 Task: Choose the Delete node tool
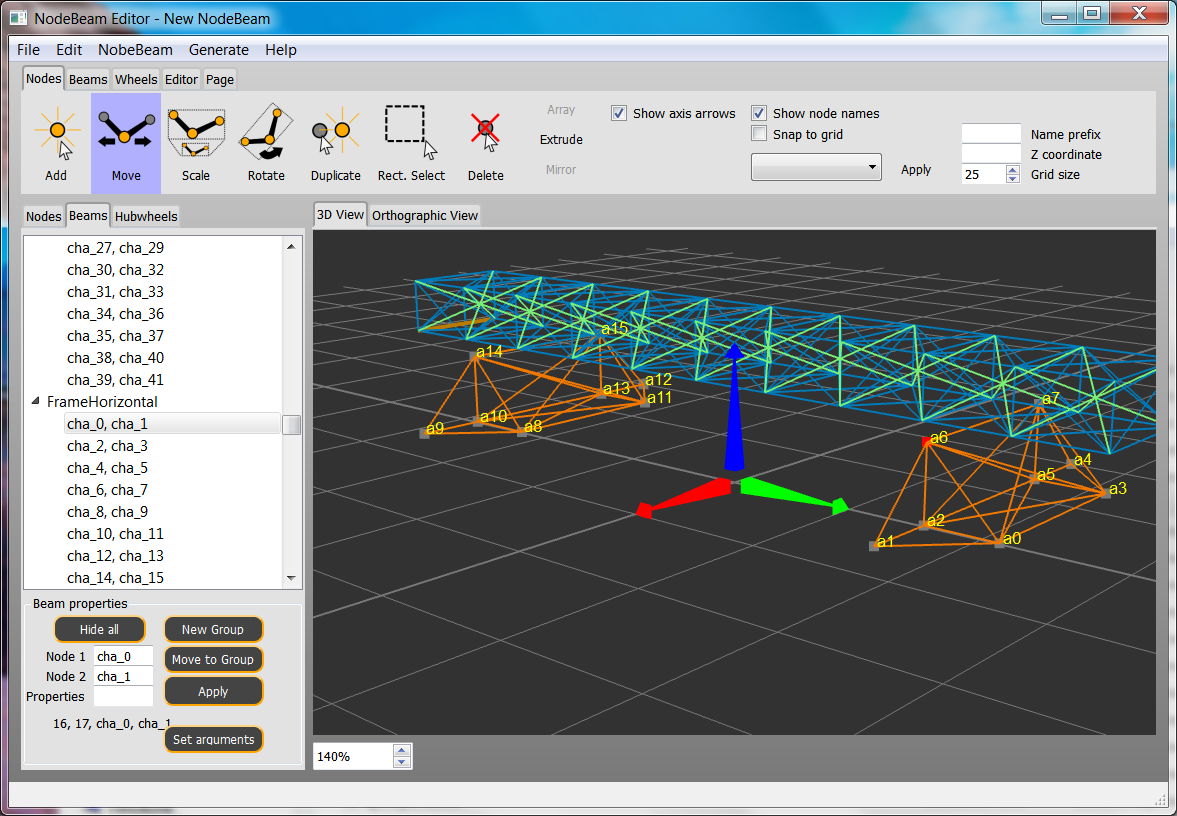click(x=486, y=143)
